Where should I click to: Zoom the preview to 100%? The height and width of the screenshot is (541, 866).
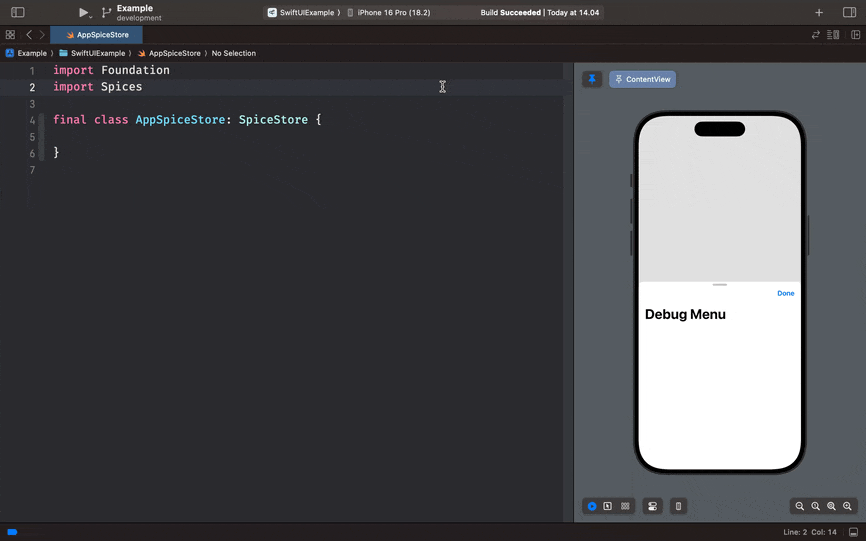[816, 507]
